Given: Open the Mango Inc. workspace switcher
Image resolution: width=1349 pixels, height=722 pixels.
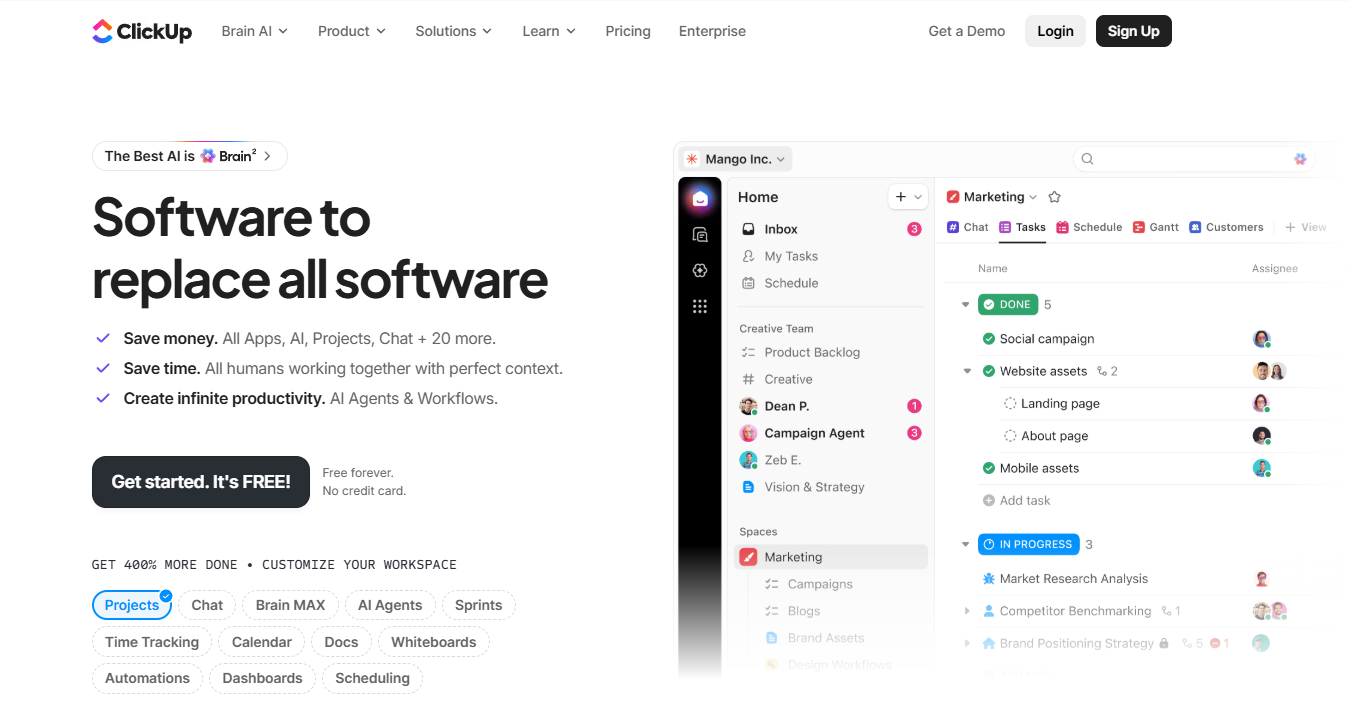Looking at the screenshot, I should click(x=736, y=159).
